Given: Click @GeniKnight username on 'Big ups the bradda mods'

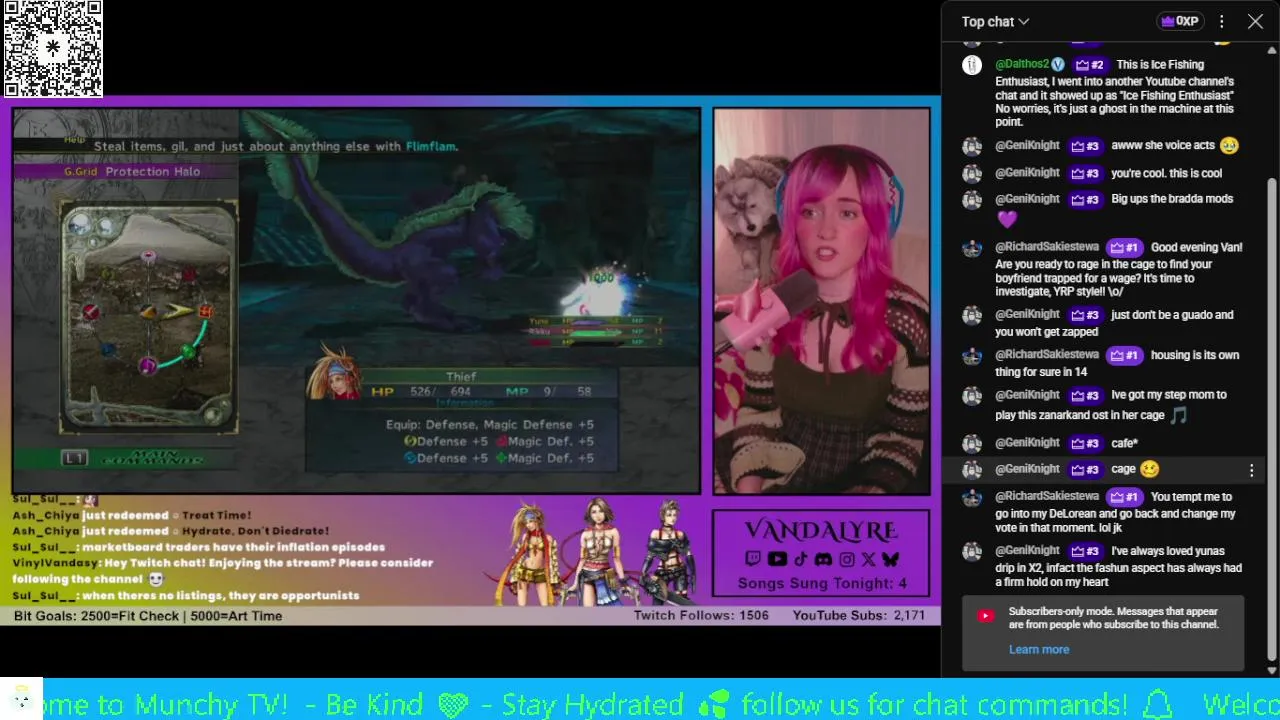Looking at the screenshot, I should click(x=1027, y=199).
